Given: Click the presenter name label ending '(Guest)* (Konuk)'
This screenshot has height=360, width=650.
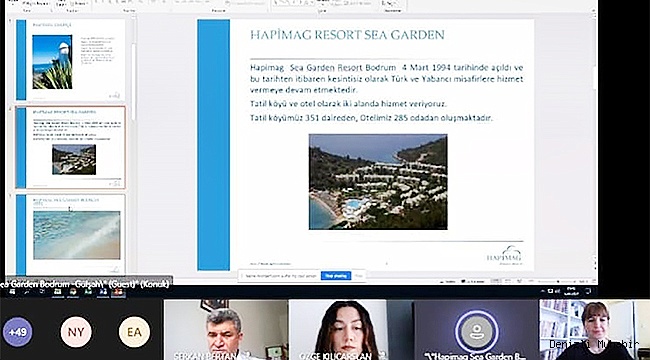Looking at the screenshot, I should (x=86, y=284).
